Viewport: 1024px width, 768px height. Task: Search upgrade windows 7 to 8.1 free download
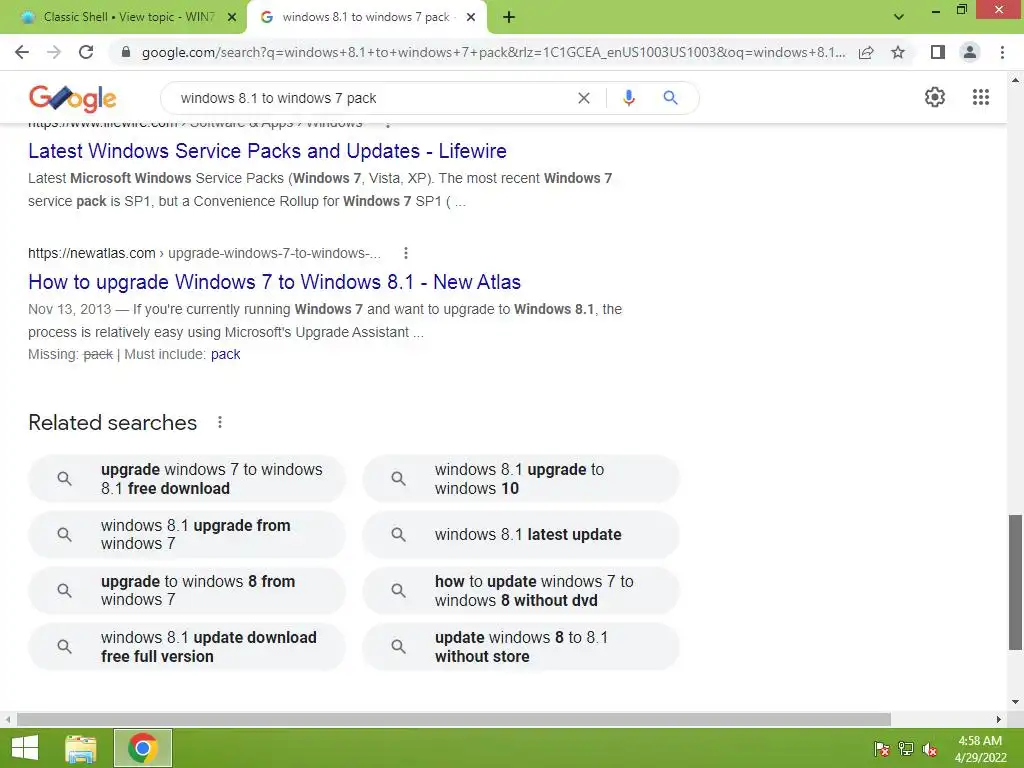tap(187, 479)
